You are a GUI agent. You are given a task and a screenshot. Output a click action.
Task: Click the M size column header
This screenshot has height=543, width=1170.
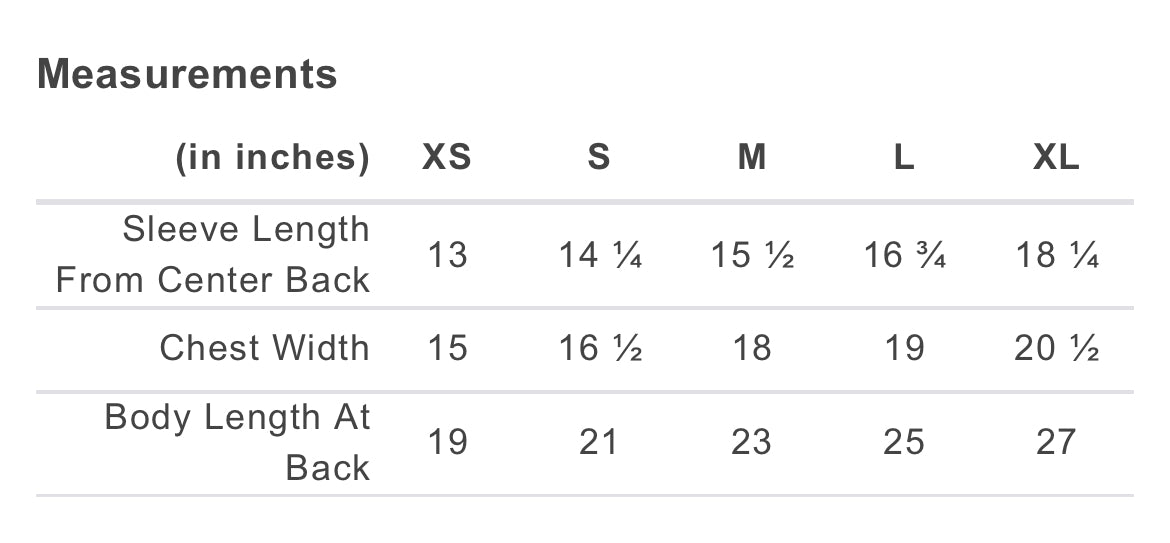point(751,157)
